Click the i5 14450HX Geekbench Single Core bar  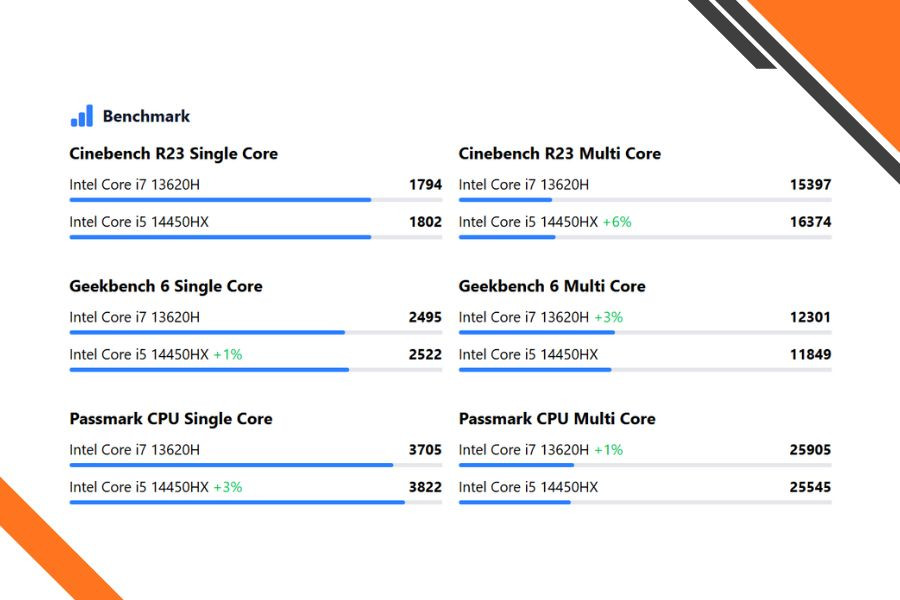pos(209,370)
